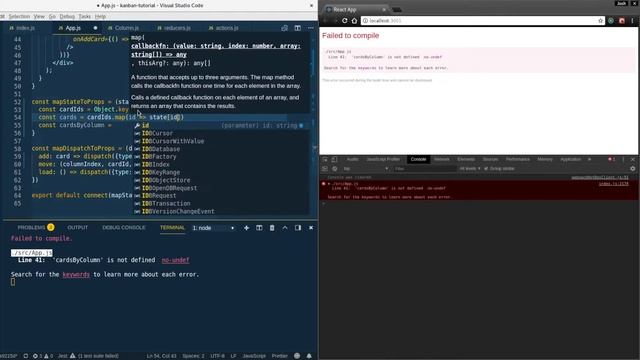Open the site info icon beside localhost
Image resolution: width=640 pixels, height=360 pixels.
point(365,20)
